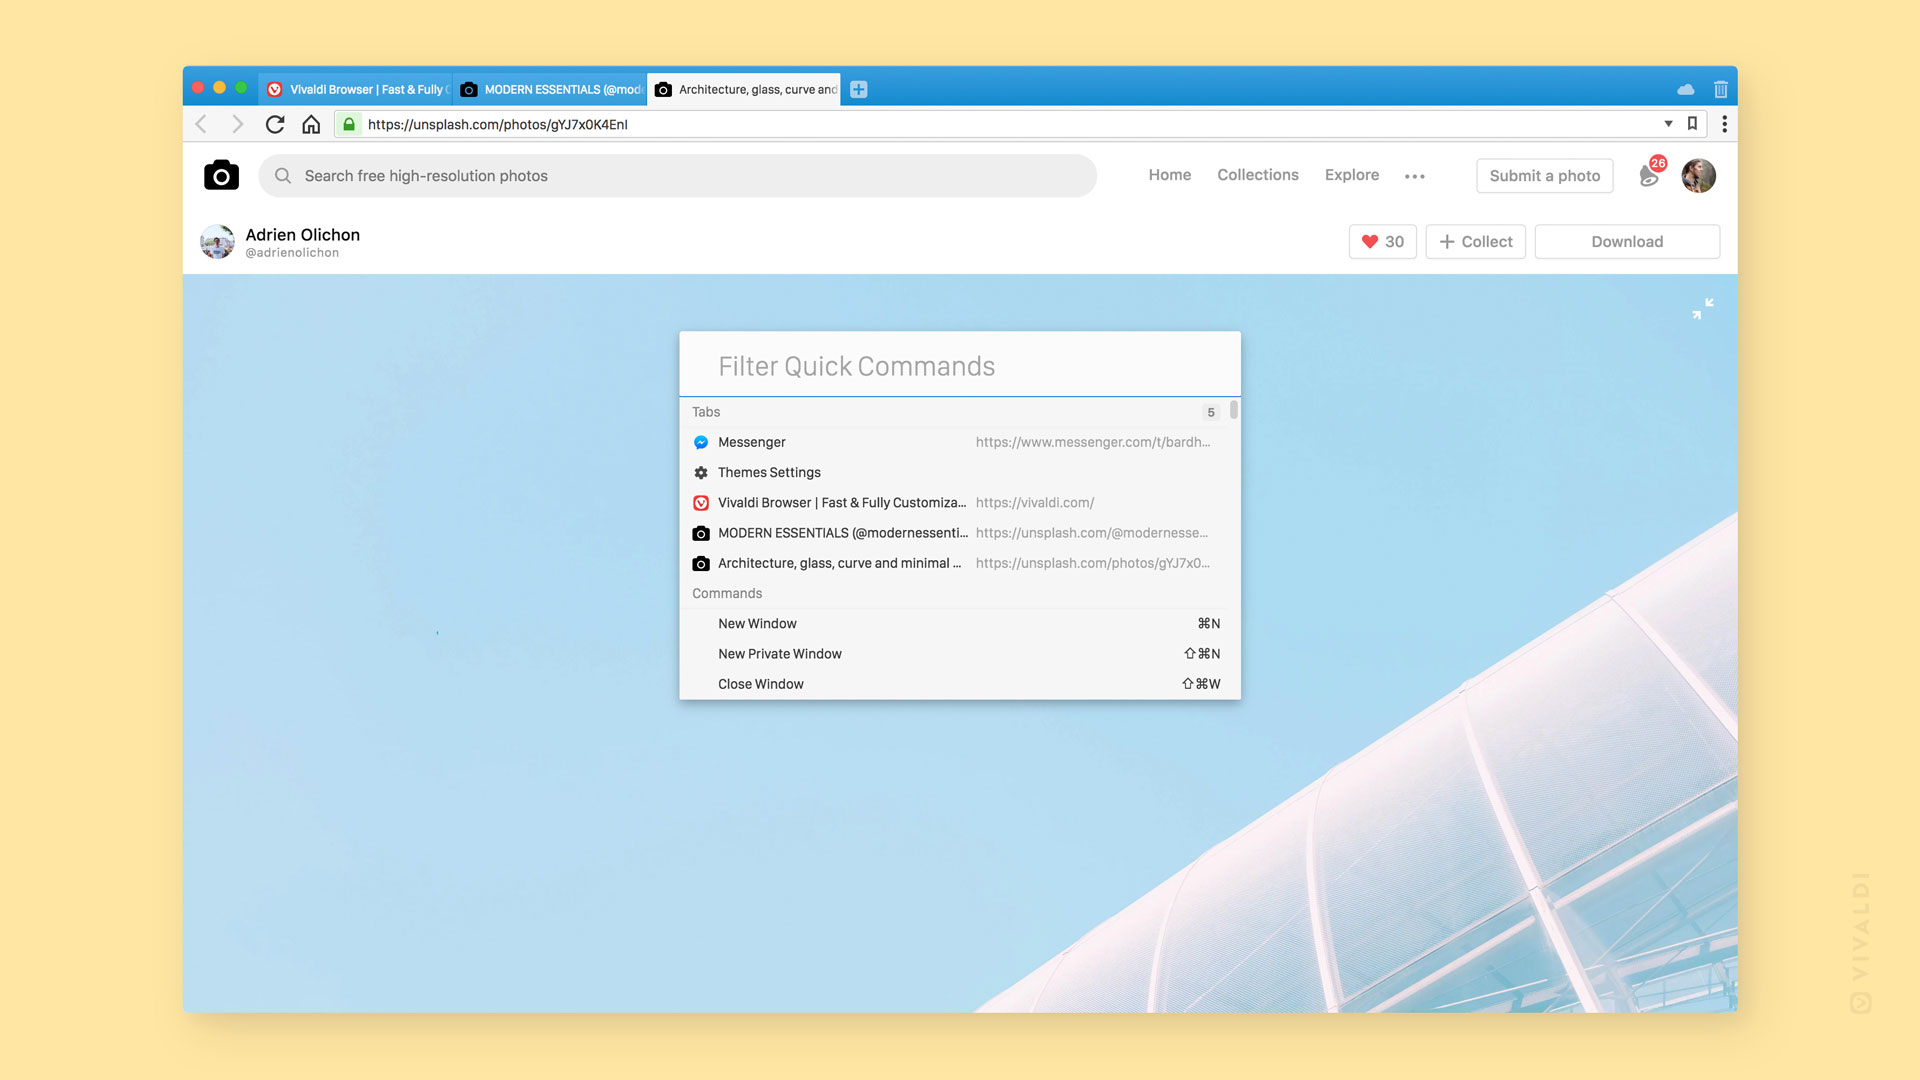Drag the Quick Commands scrollbar
The image size is (1920, 1080).
(1232, 411)
